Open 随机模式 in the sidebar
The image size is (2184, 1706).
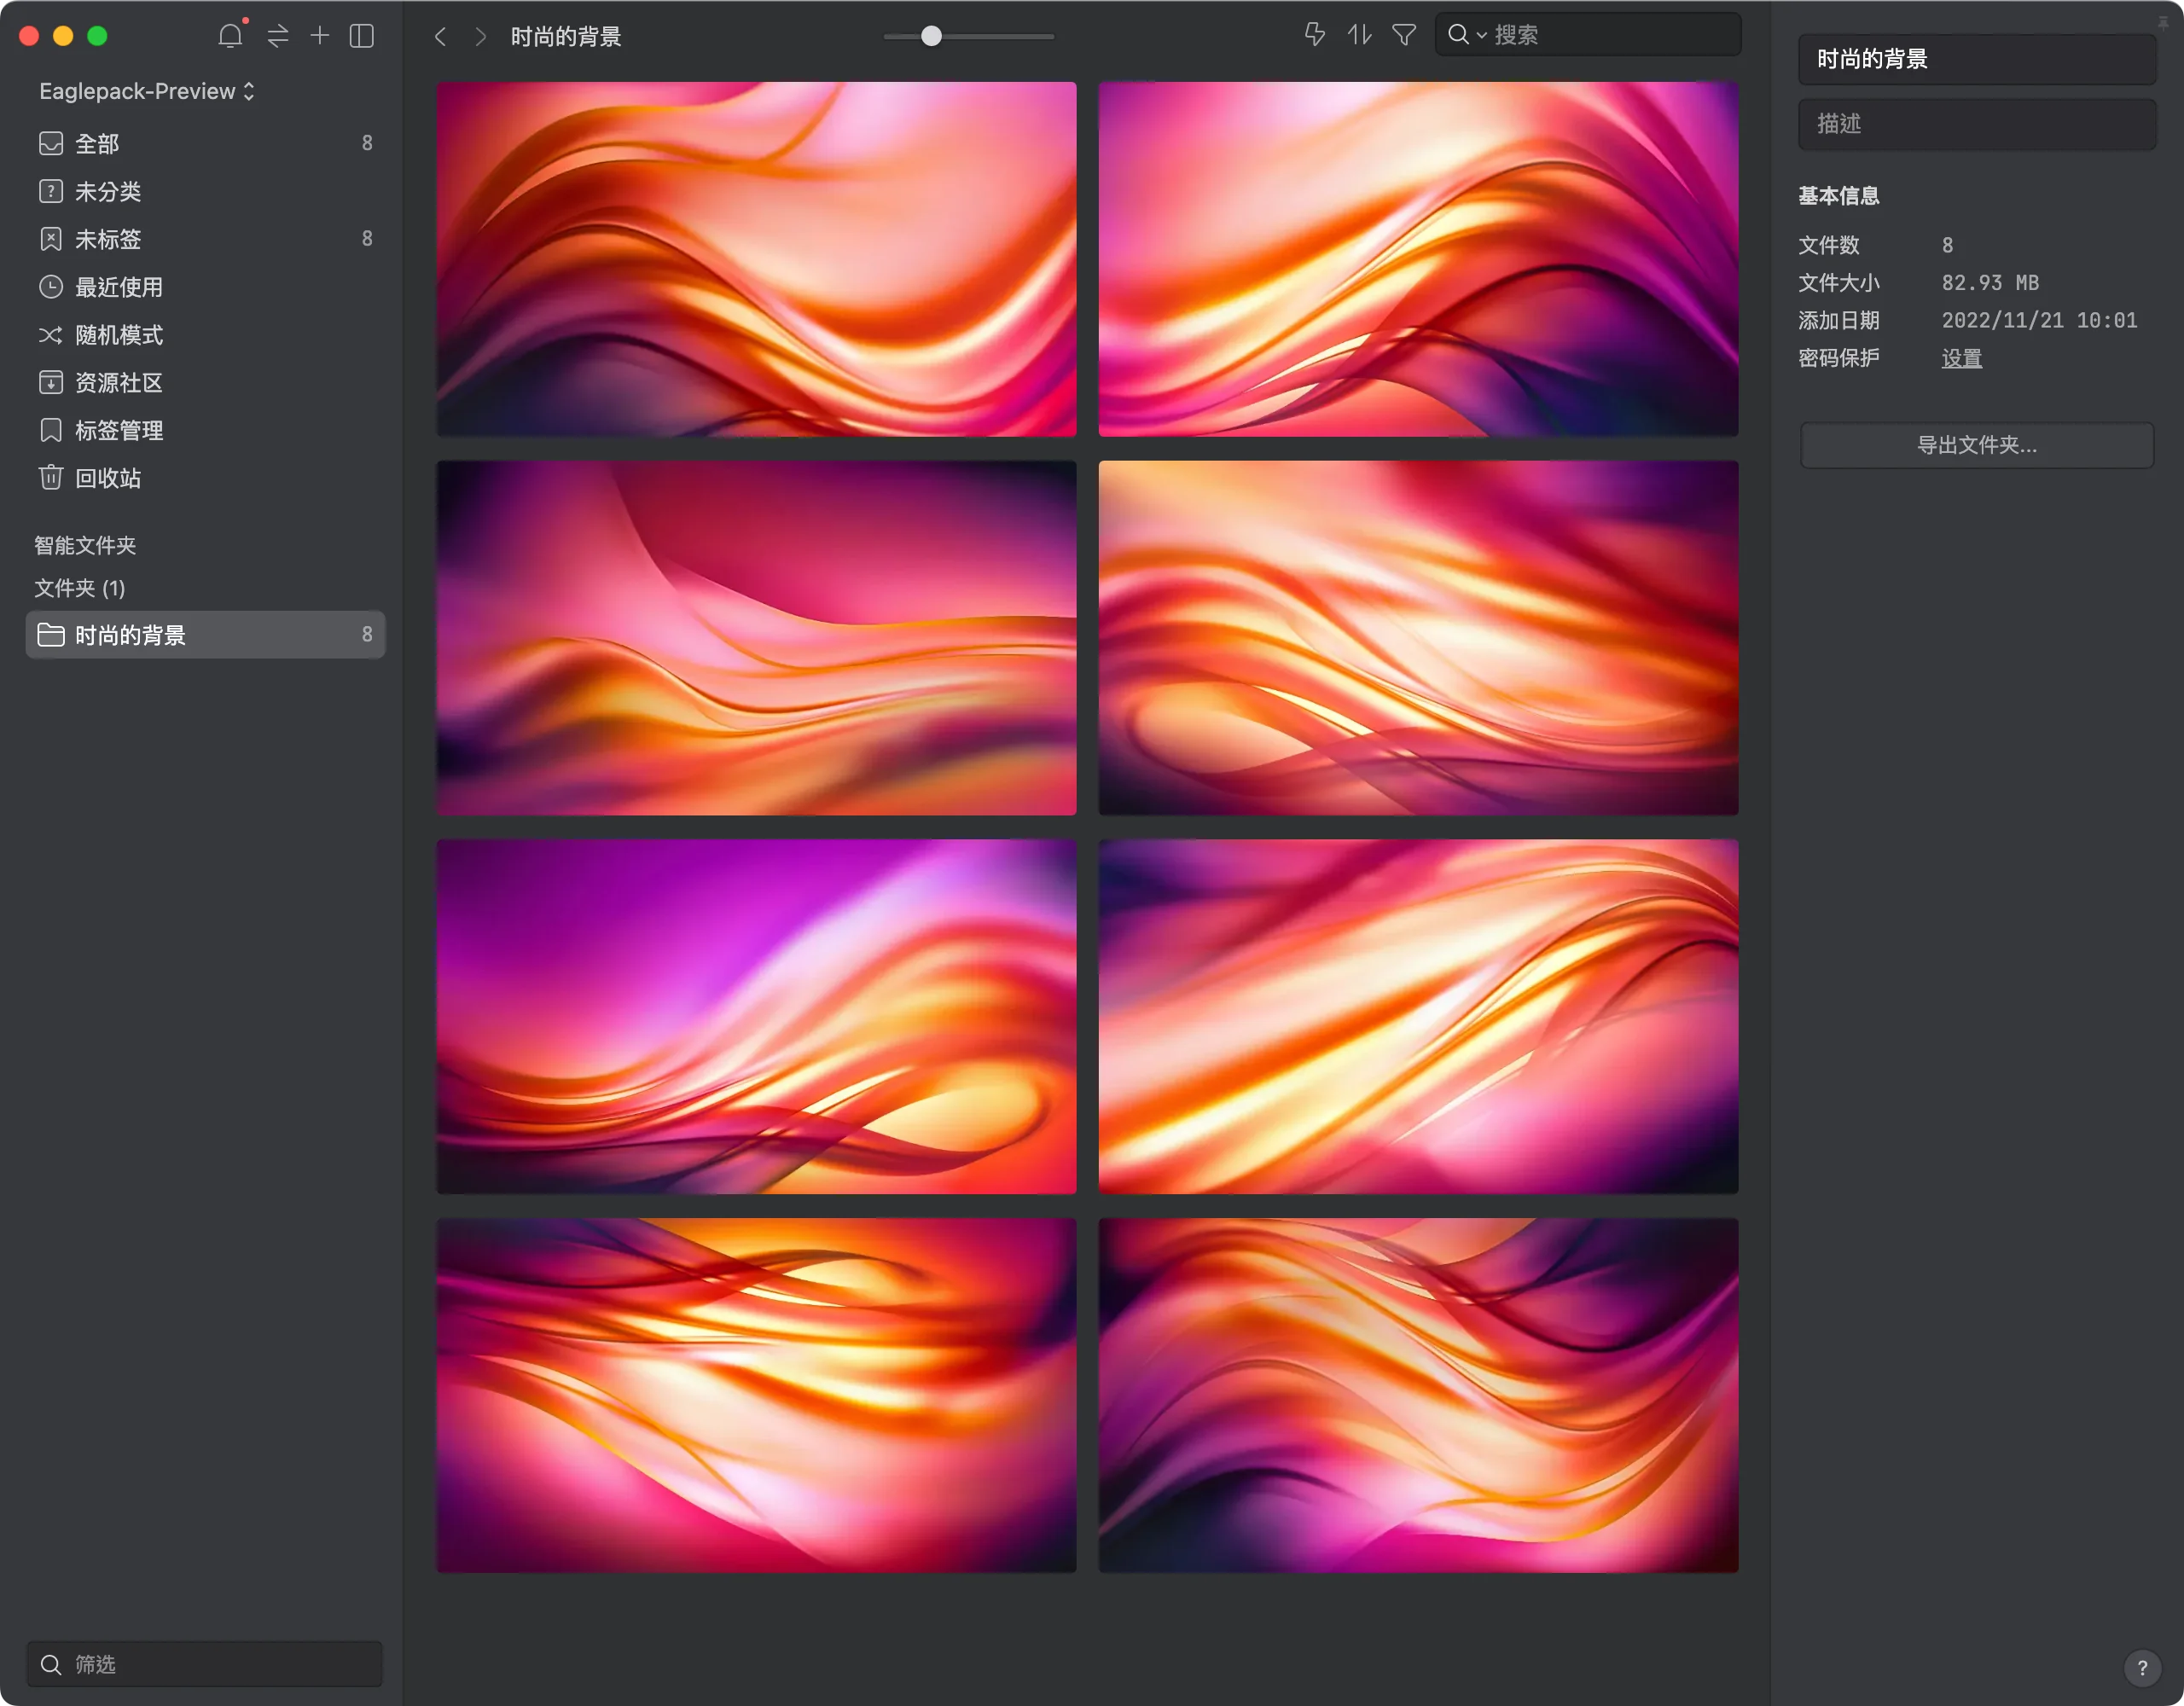(205, 335)
